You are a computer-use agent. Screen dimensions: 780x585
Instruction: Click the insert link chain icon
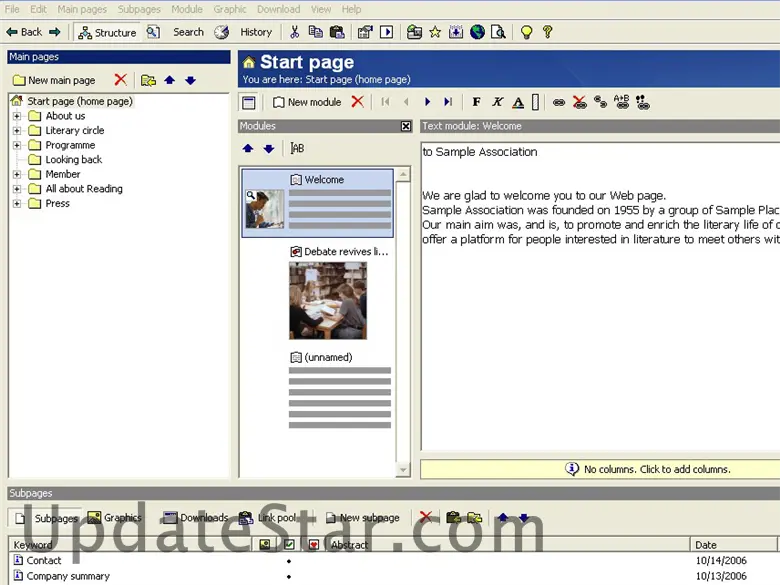pyautogui.click(x=559, y=102)
